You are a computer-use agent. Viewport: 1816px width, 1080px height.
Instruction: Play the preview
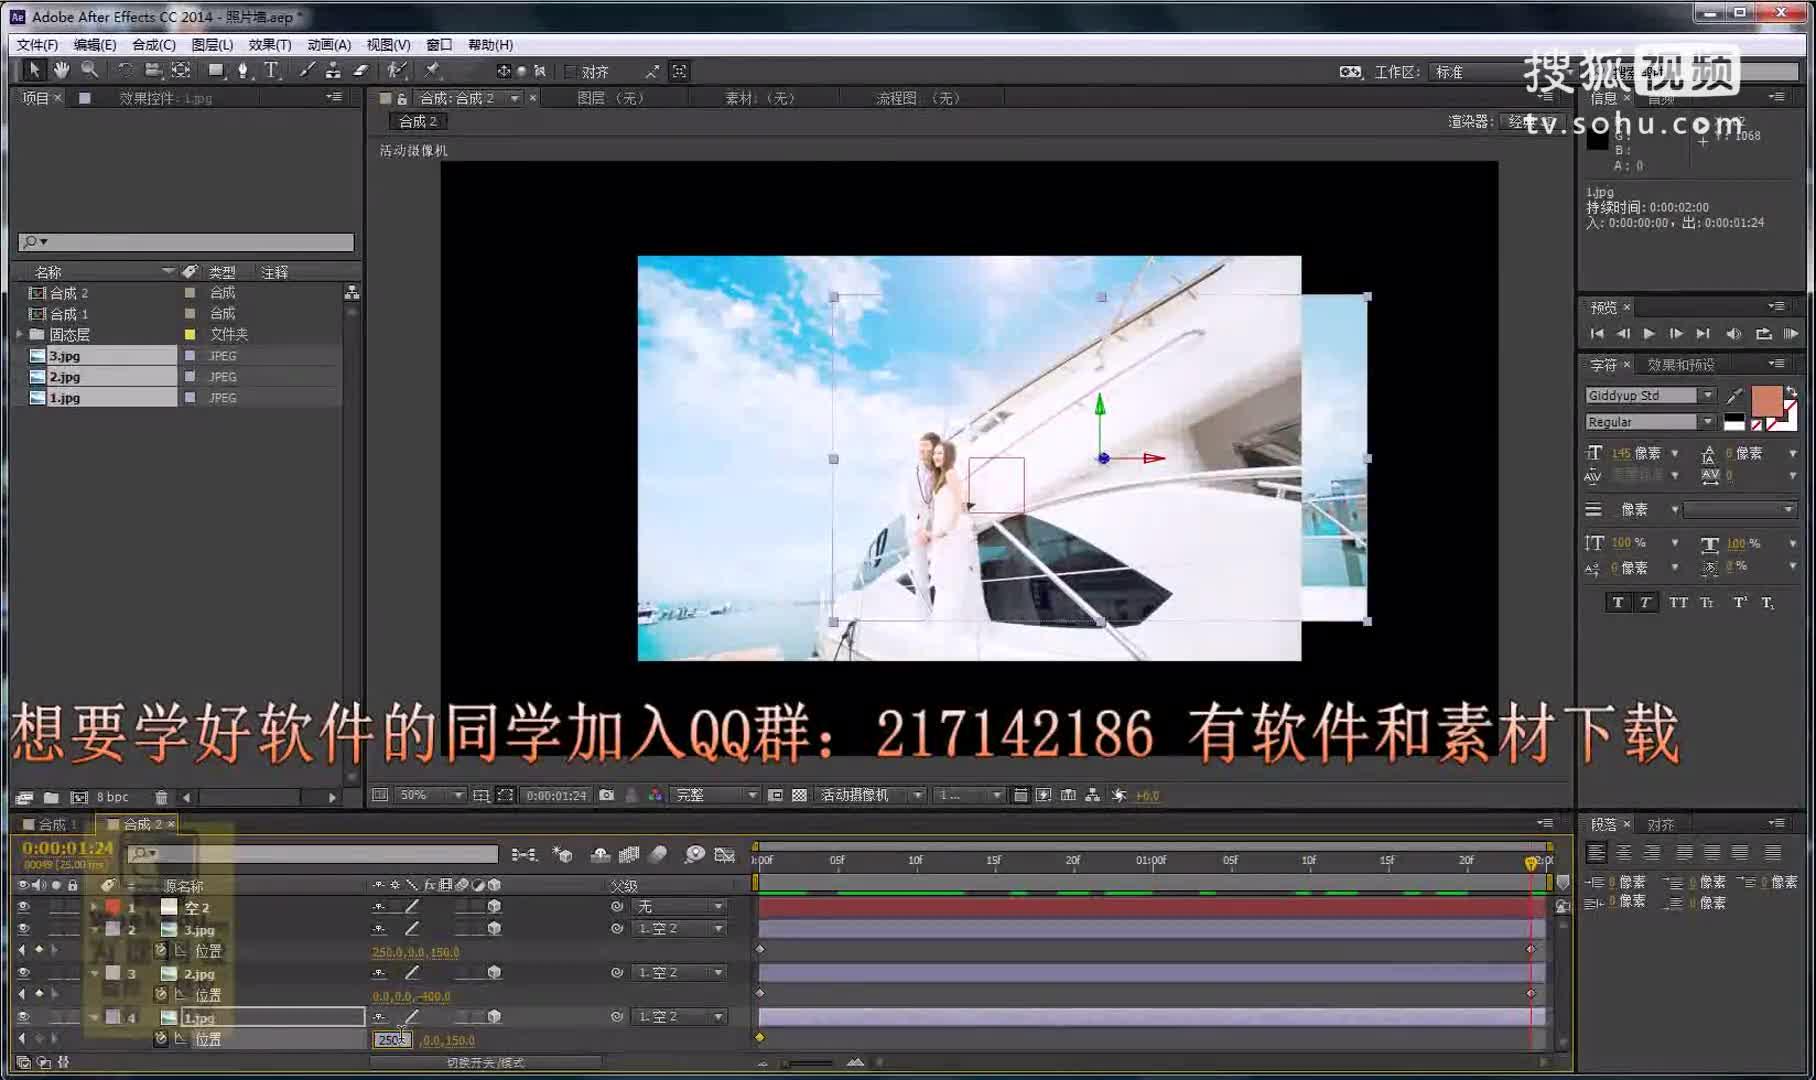pos(1648,333)
